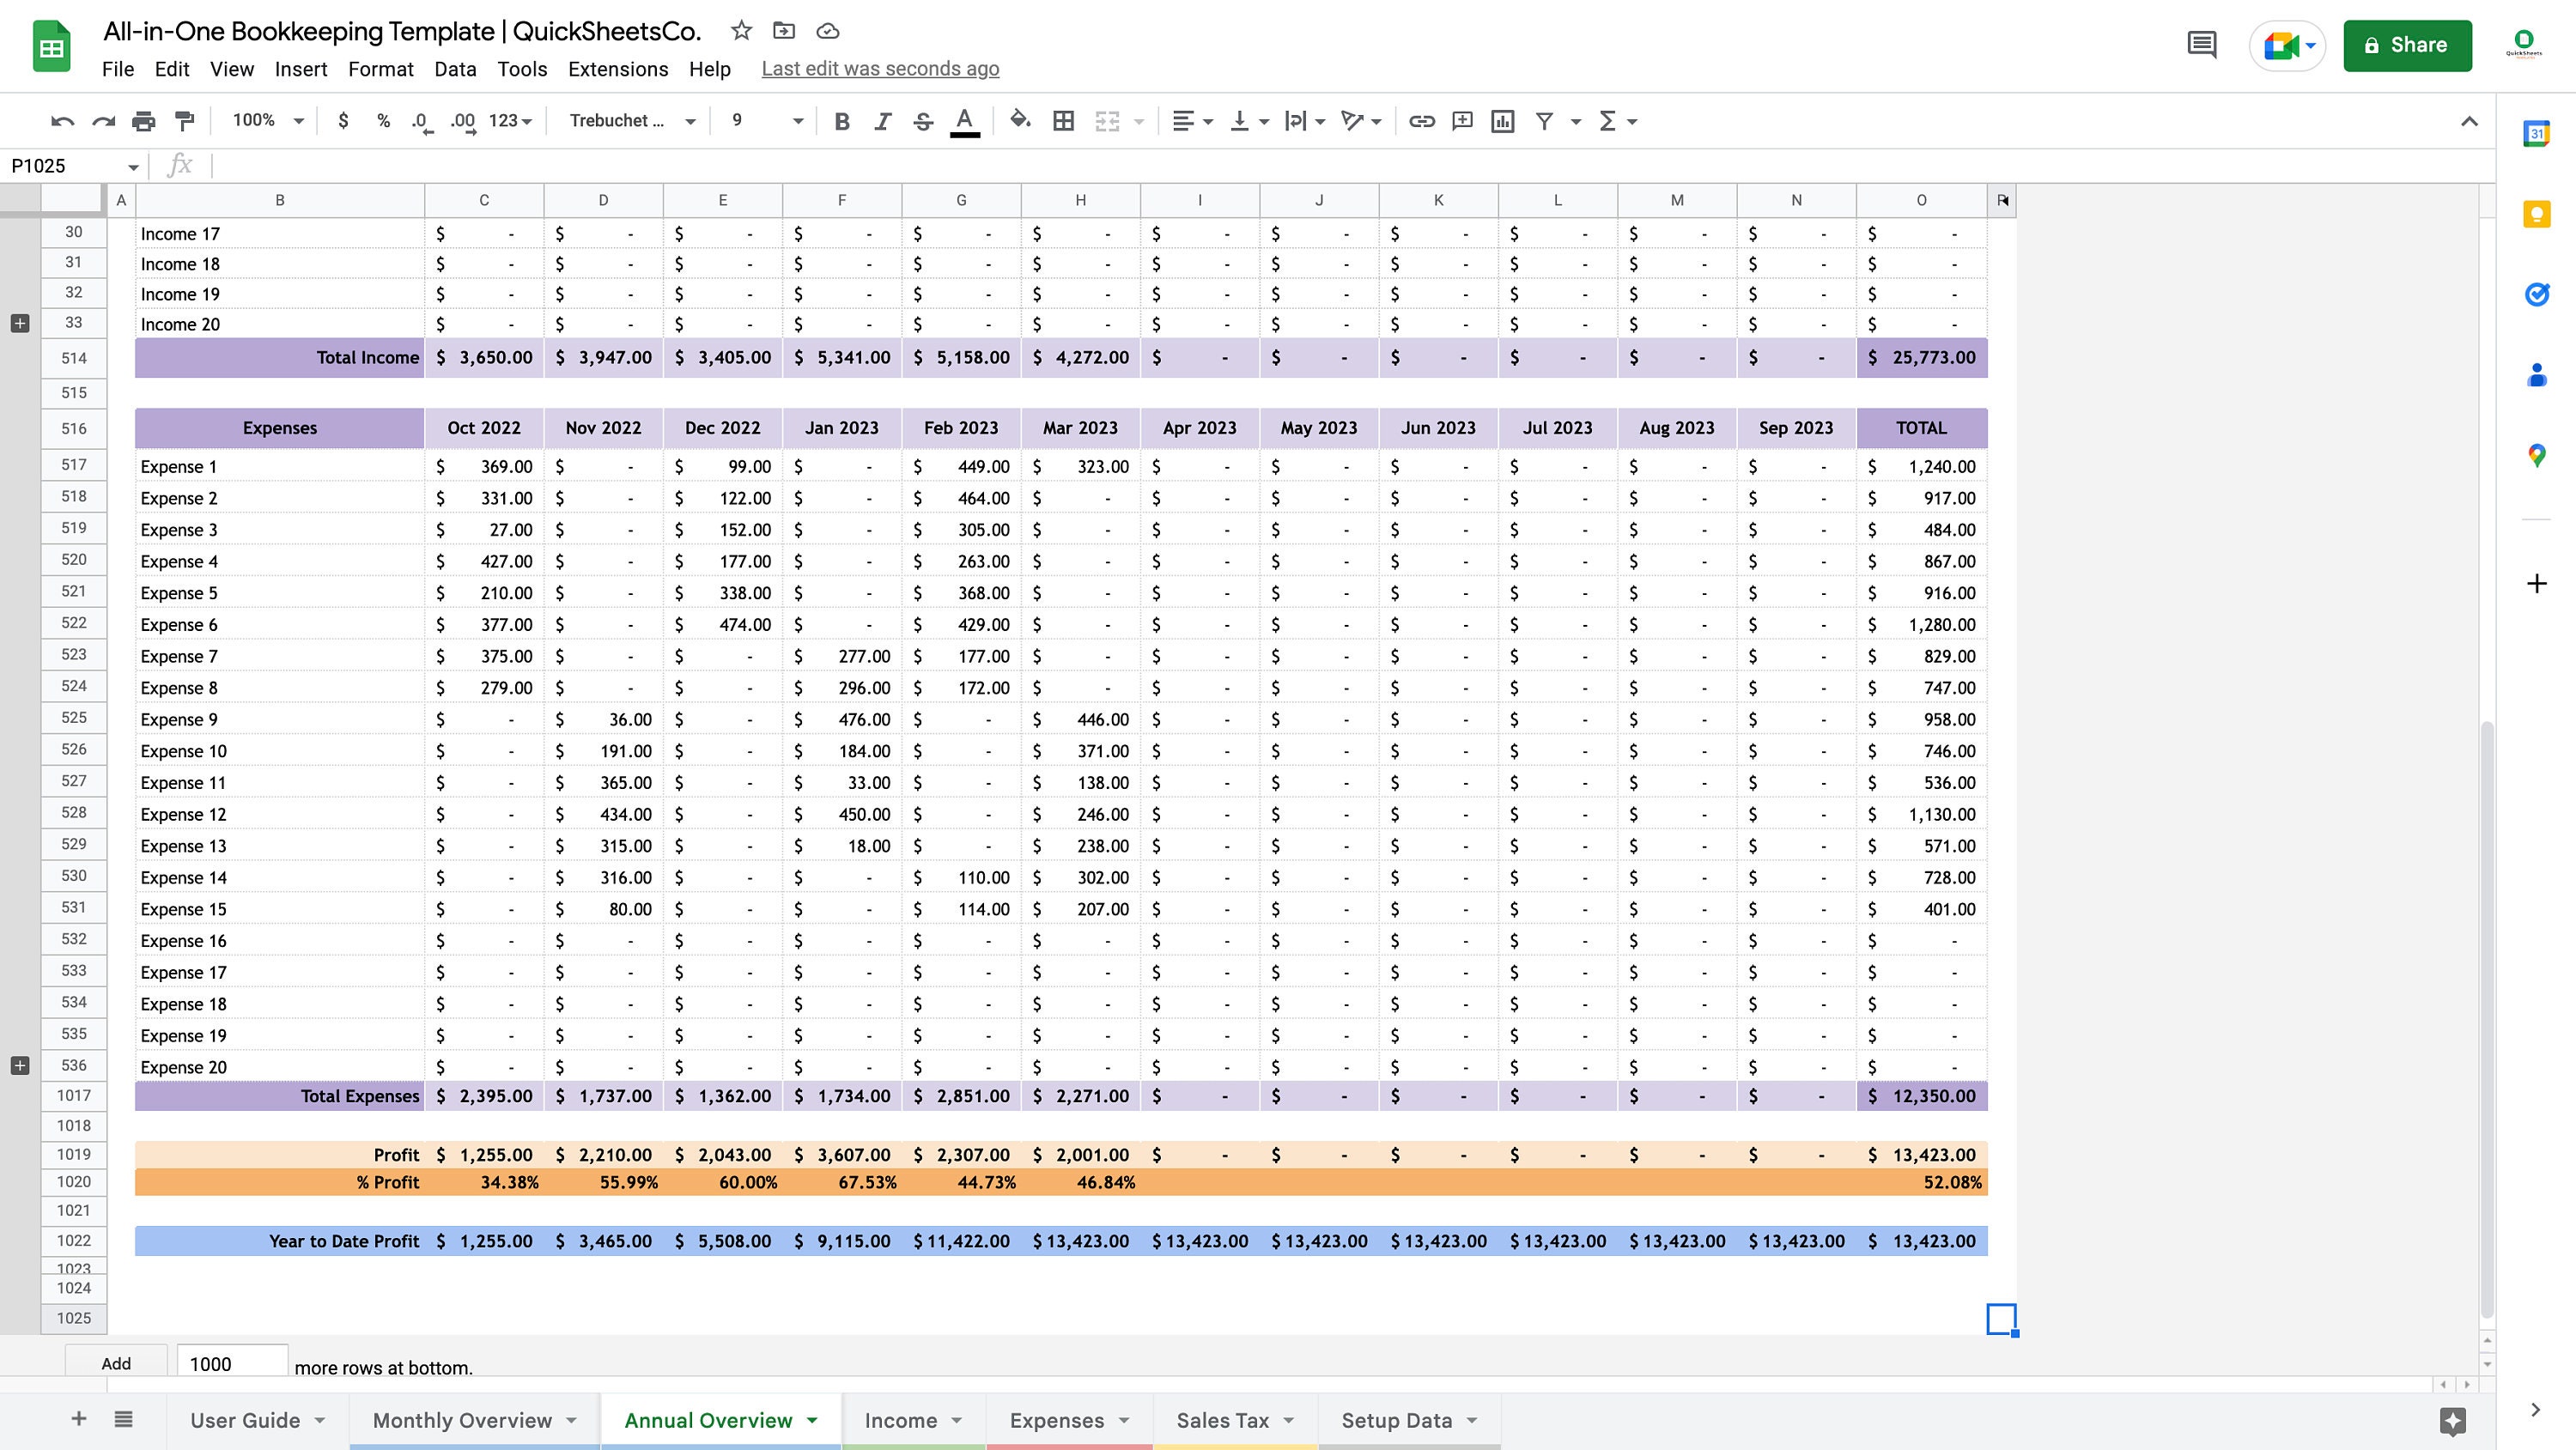
Task: Click the Create a filter funnel icon
Action: pyautogui.click(x=1544, y=121)
